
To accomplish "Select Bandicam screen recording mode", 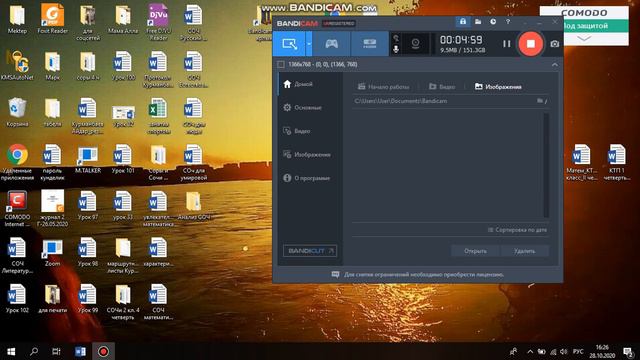I will pyautogui.click(x=289, y=44).
